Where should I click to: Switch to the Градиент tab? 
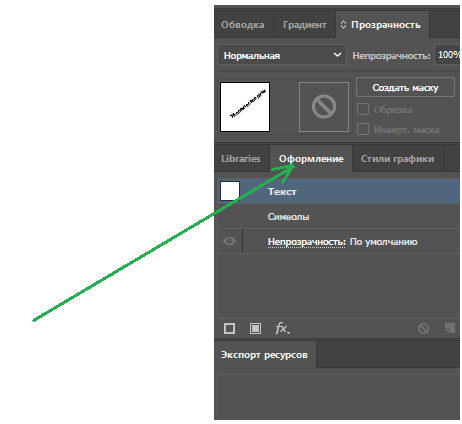click(304, 25)
